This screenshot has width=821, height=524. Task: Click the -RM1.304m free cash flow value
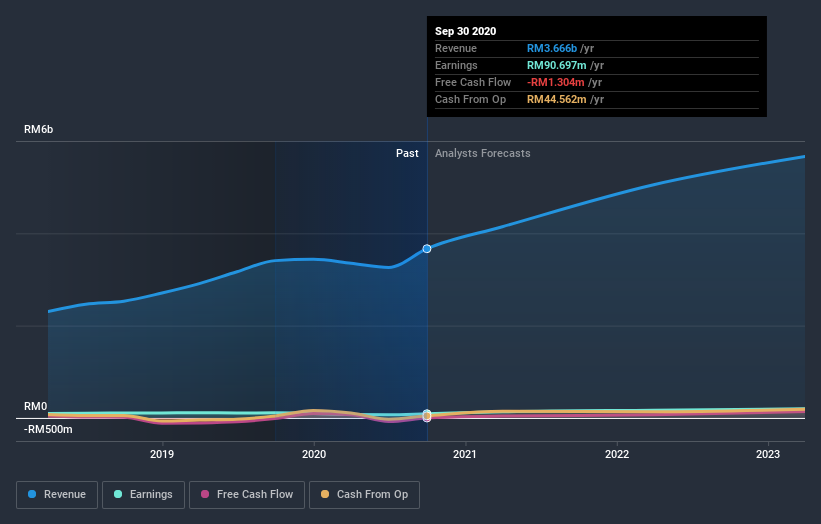tap(556, 82)
